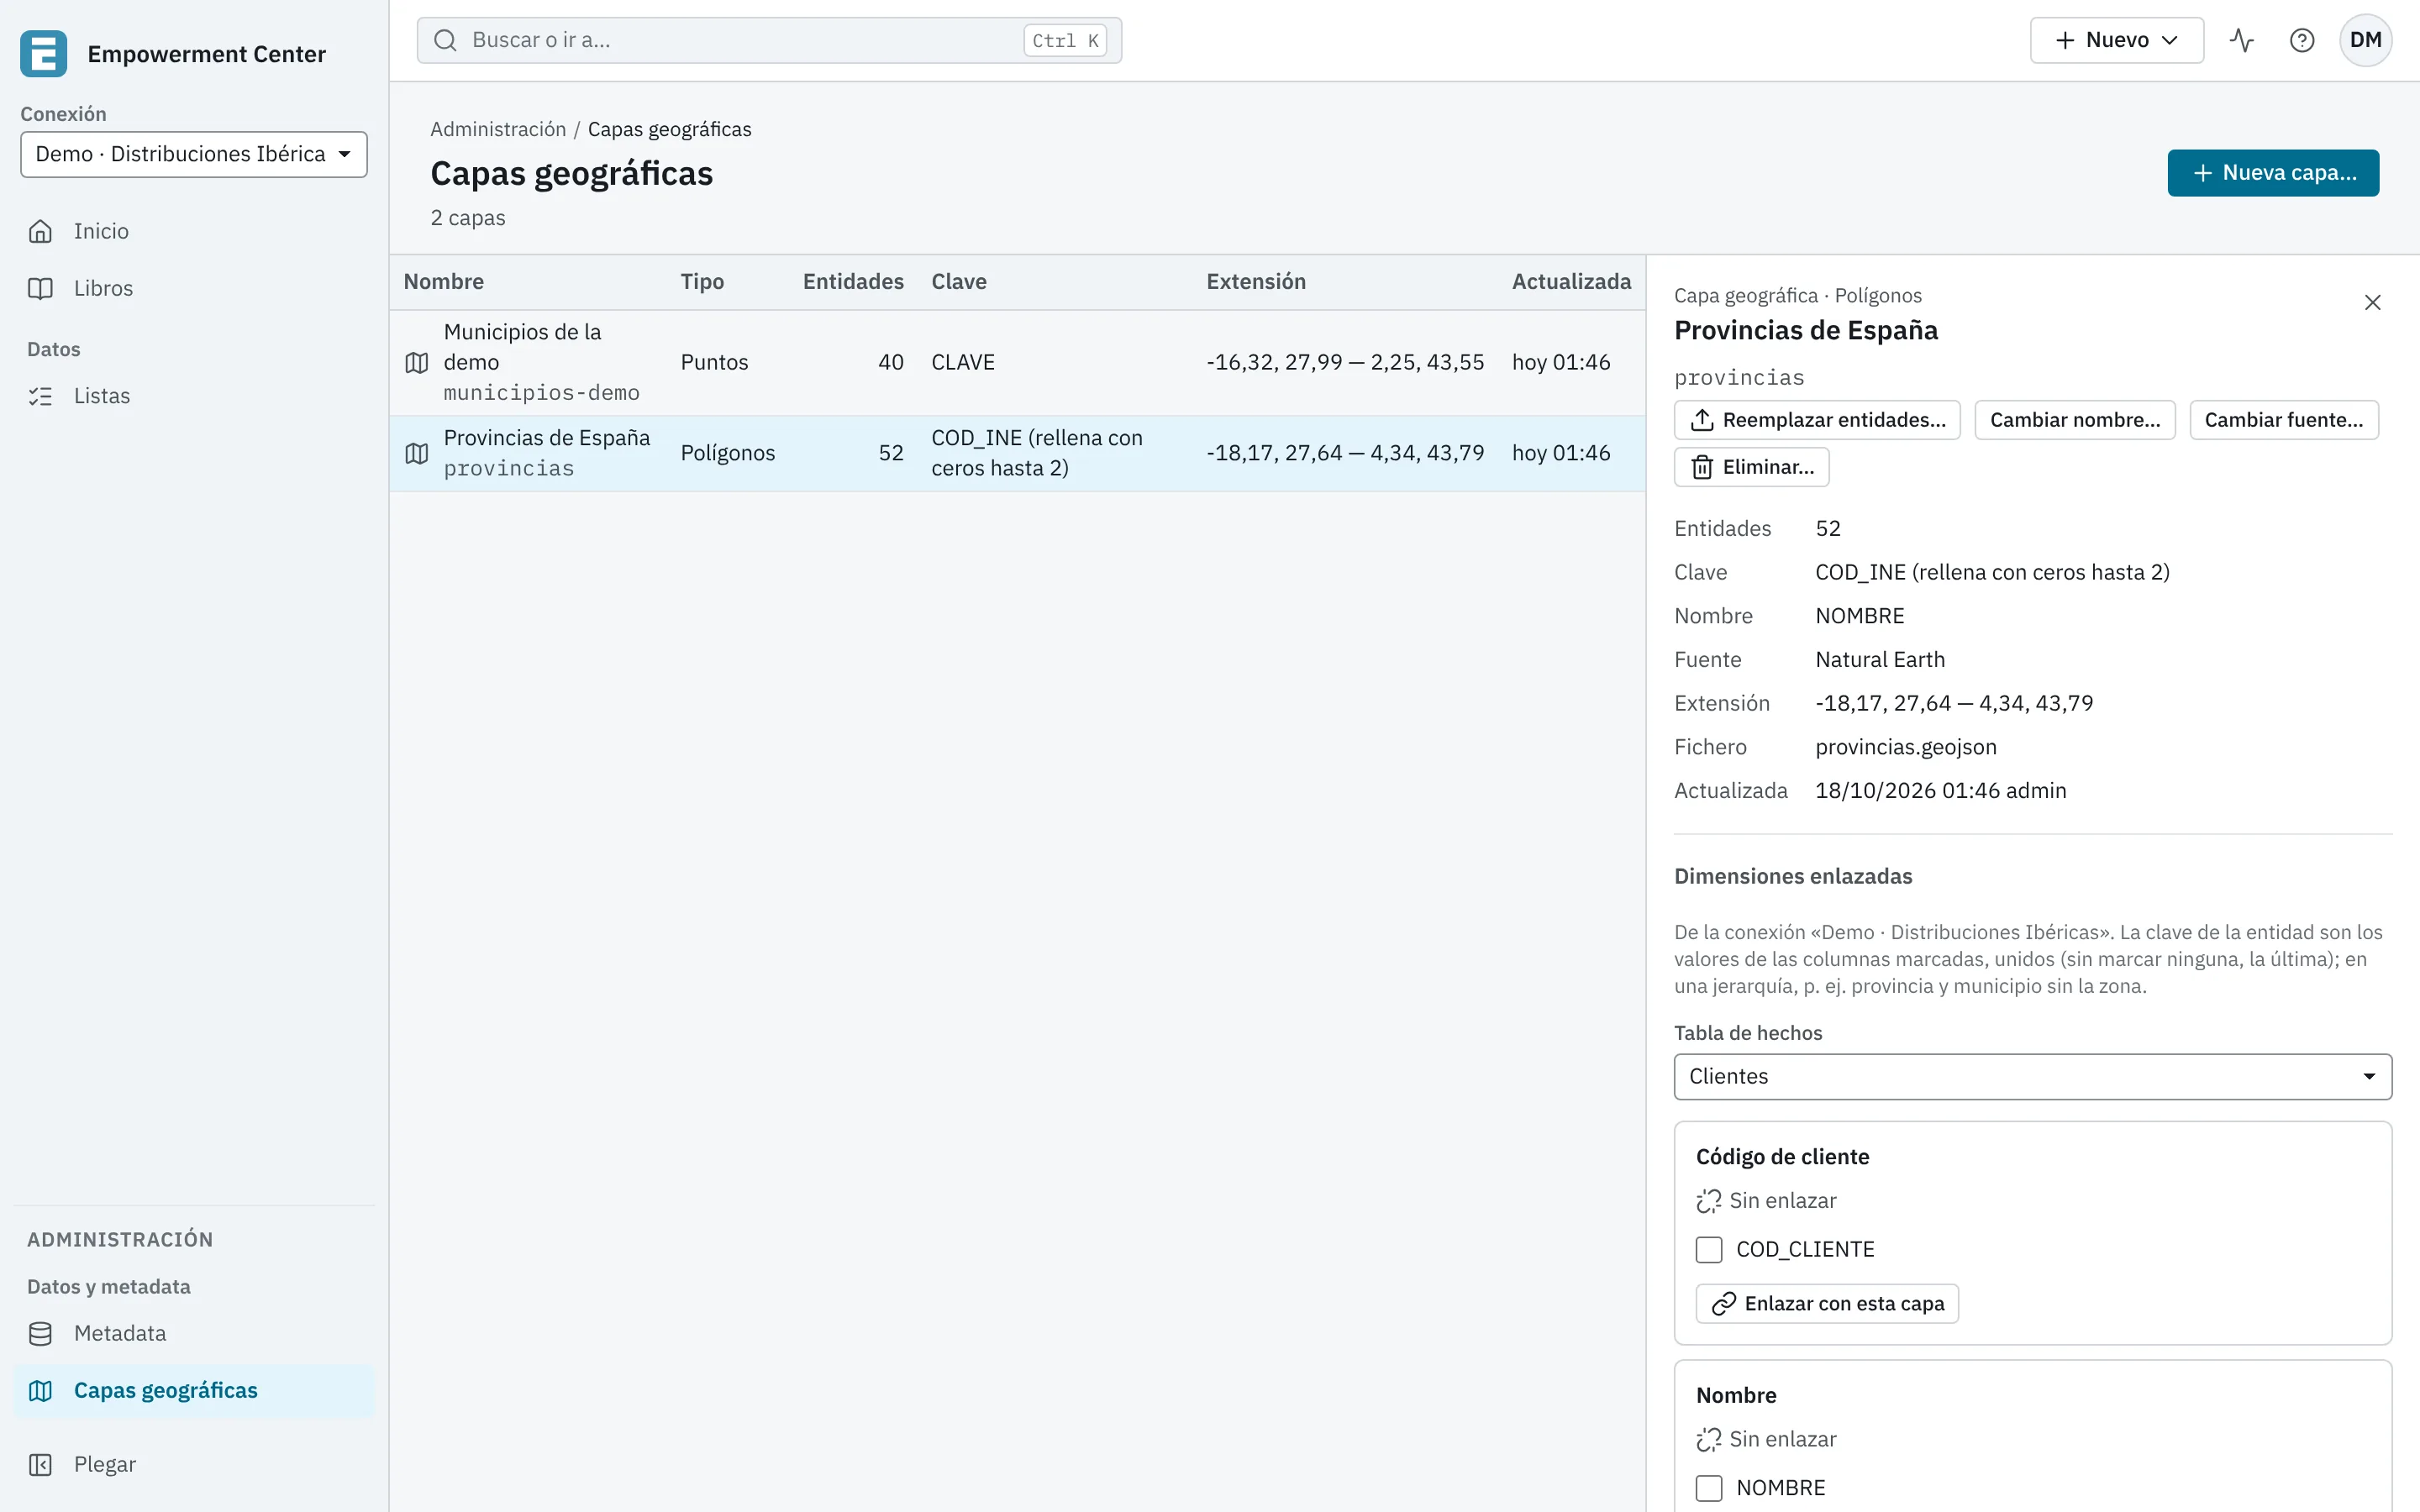Image resolution: width=2420 pixels, height=1512 pixels.
Task: Click the map icon beside Municipios de la demo
Action: (417, 363)
